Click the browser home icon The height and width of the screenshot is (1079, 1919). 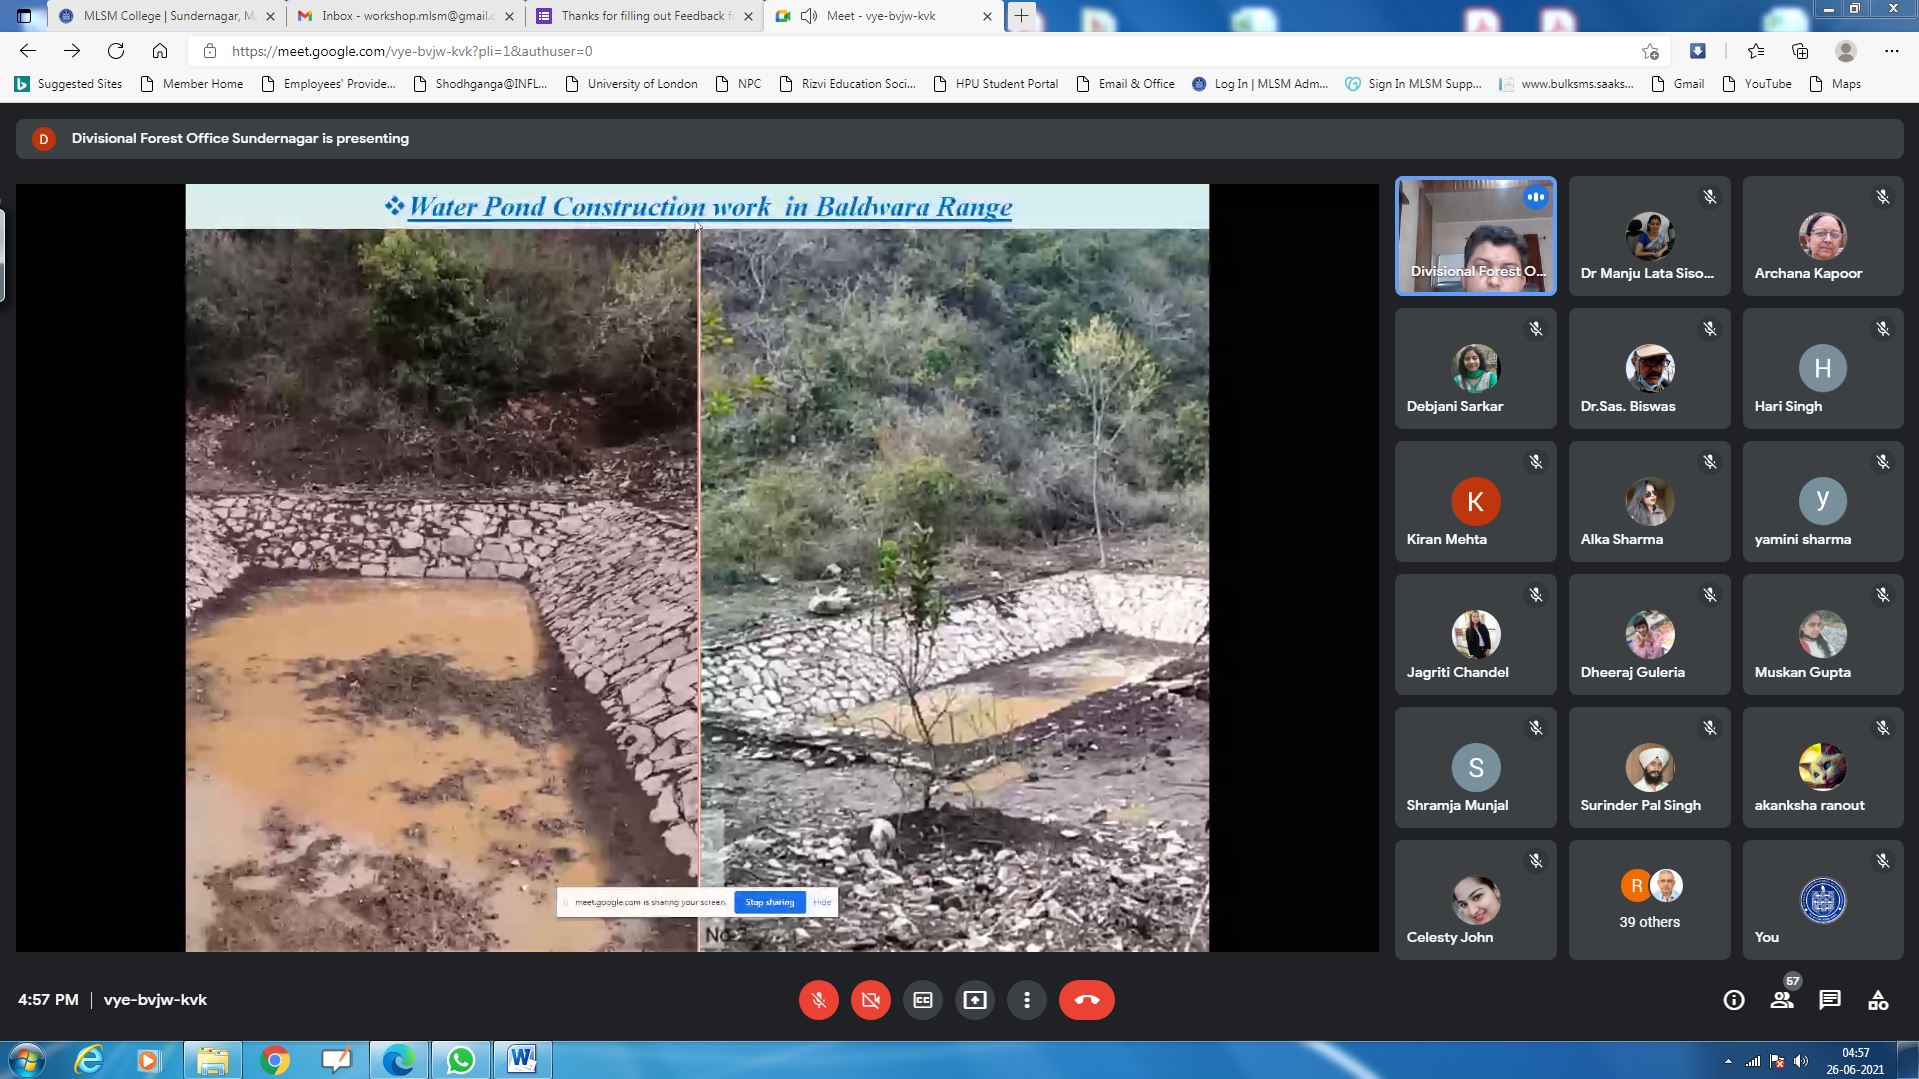click(160, 51)
